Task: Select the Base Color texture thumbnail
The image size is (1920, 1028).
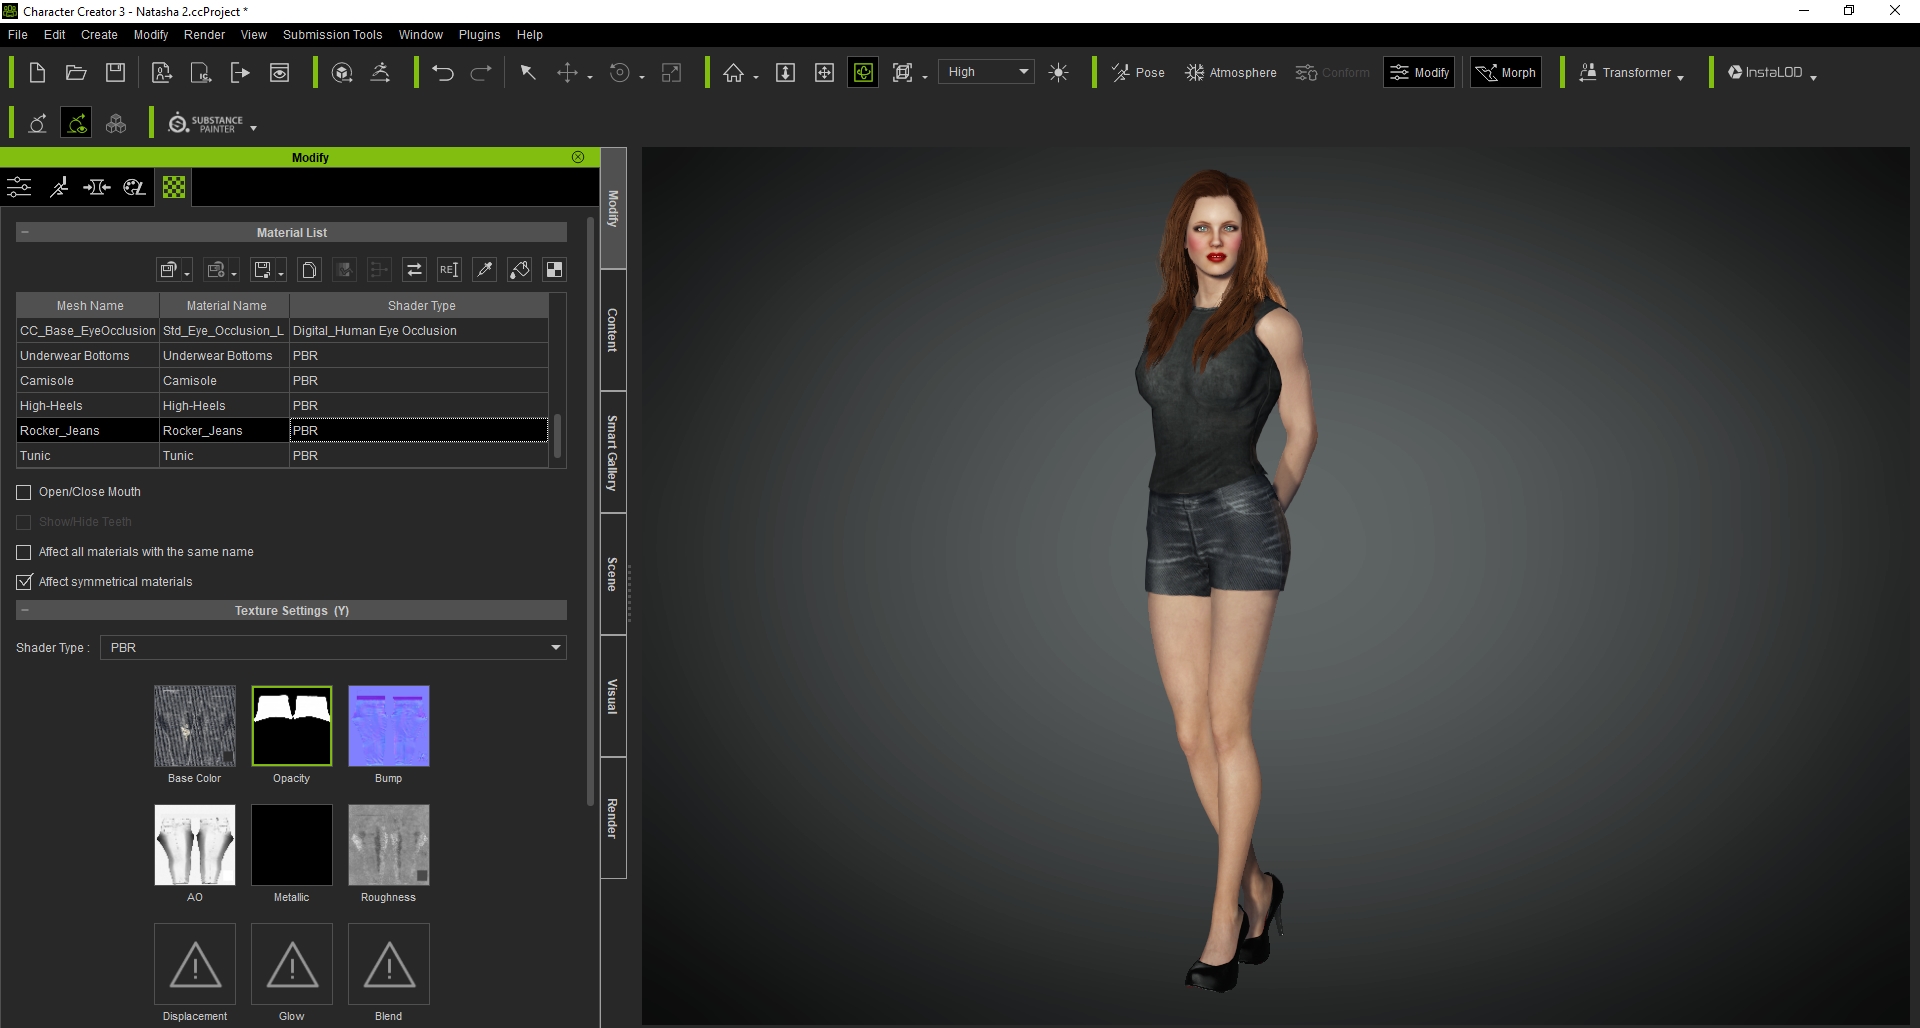Action: [x=195, y=726]
